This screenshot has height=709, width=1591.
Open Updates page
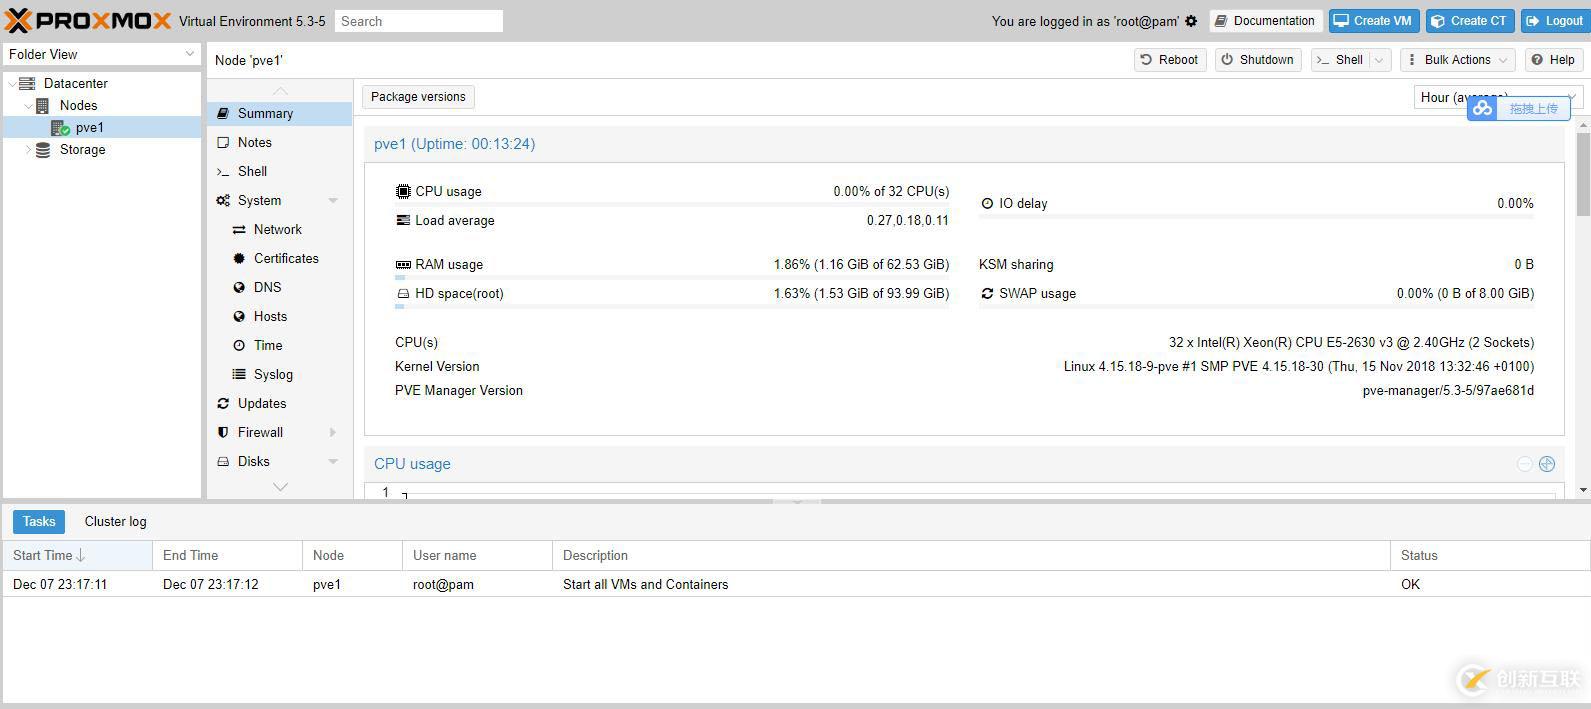[x=279, y=403]
